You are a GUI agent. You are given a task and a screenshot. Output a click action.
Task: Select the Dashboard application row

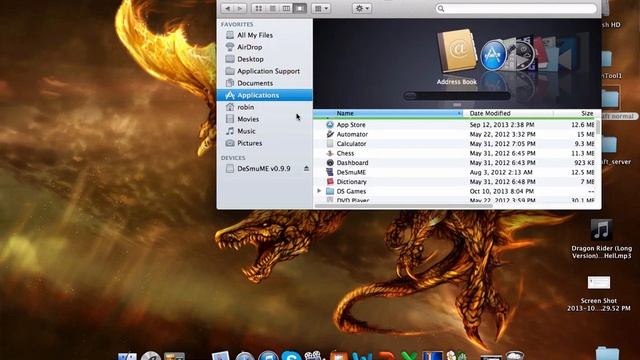(454, 163)
